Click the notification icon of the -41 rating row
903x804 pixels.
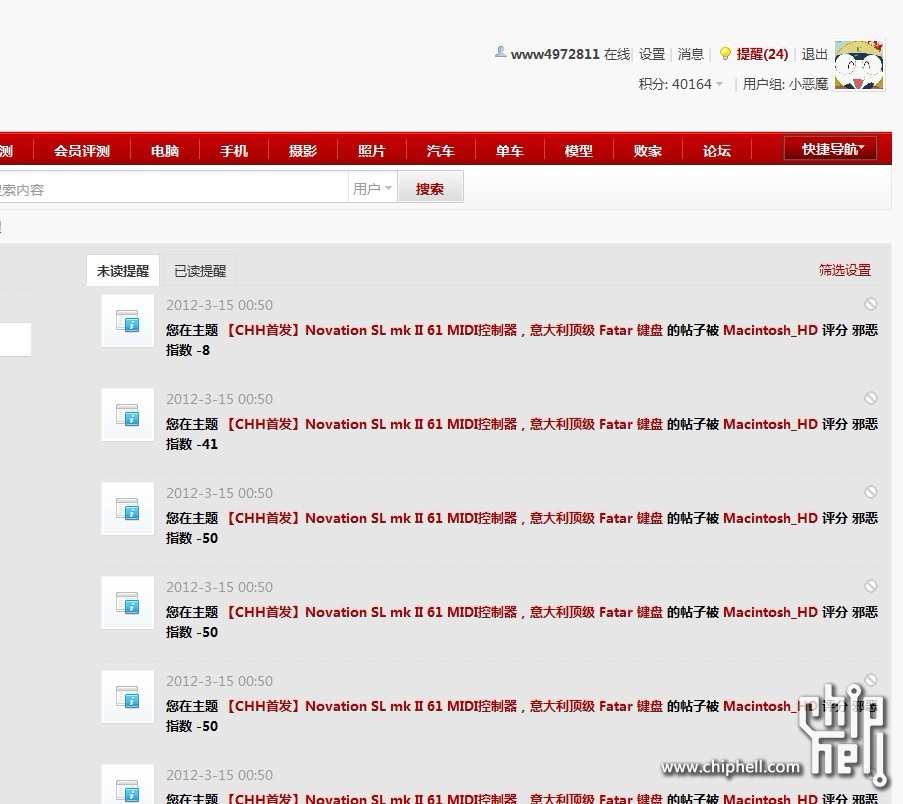(x=128, y=415)
